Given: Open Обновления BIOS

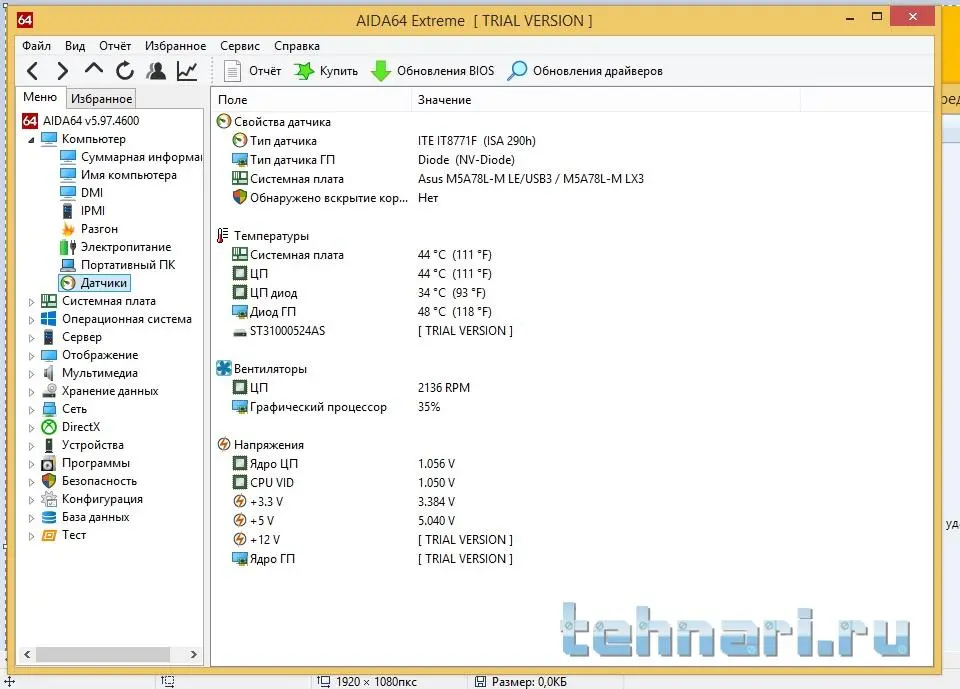Looking at the screenshot, I should tap(432, 71).
